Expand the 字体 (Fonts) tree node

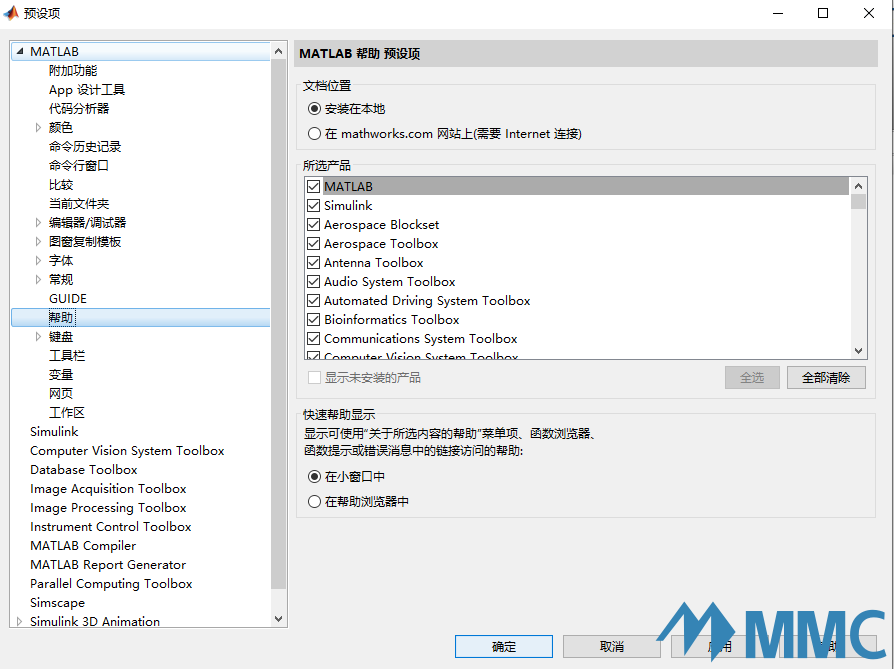(38, 261)
